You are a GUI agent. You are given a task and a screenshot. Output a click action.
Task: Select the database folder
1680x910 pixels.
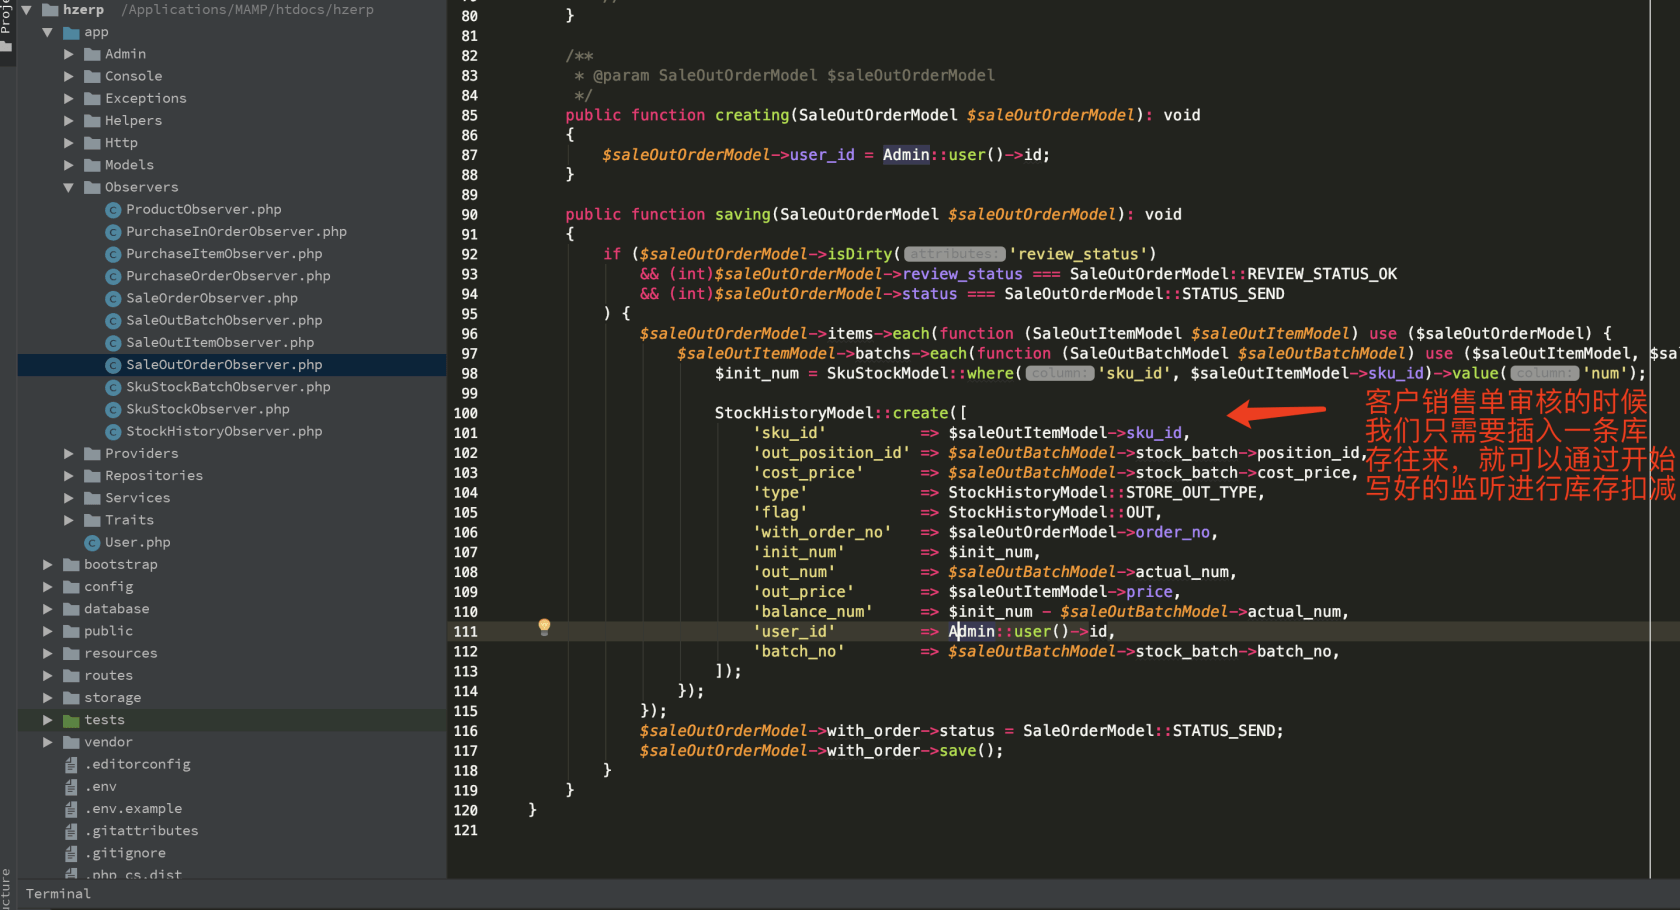(x=117, y=609)
